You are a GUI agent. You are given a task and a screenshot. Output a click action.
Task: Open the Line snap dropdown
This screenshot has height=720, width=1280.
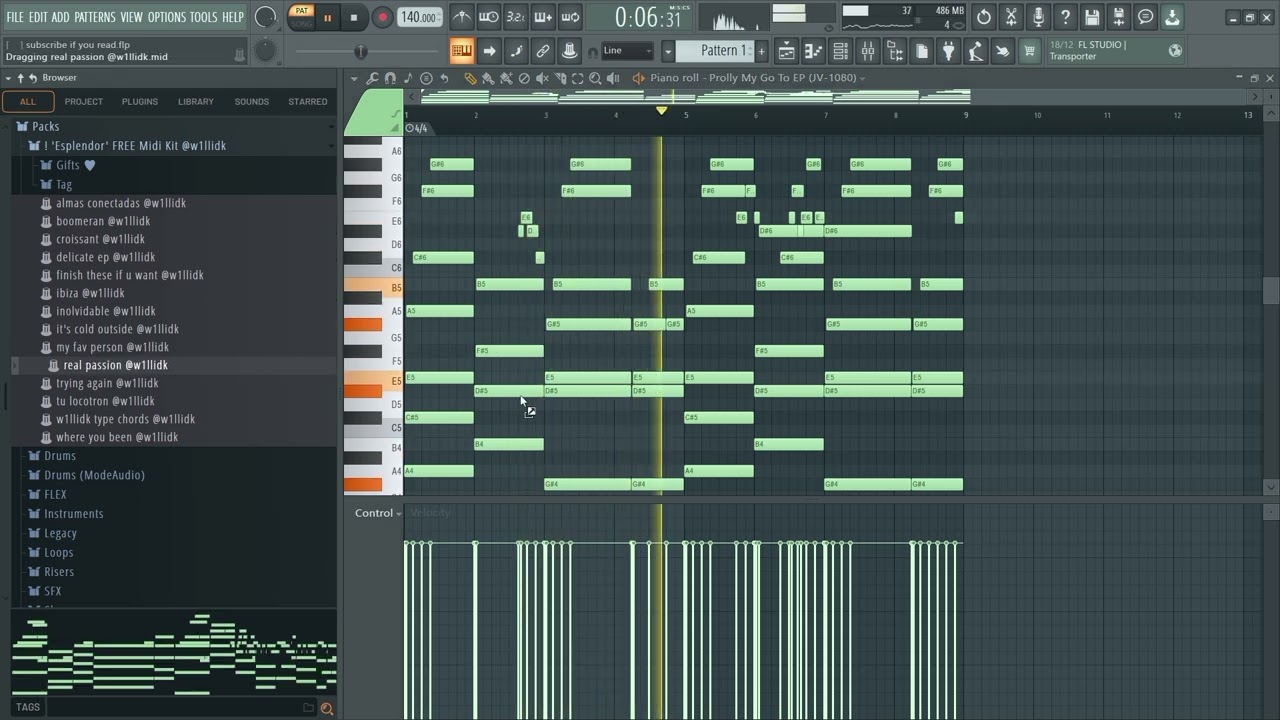pyautogui.click(x=627, y=51)
